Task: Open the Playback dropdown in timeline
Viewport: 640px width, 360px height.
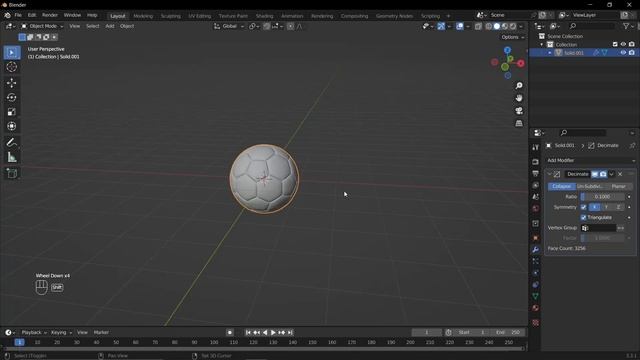Action: (34, 333)
